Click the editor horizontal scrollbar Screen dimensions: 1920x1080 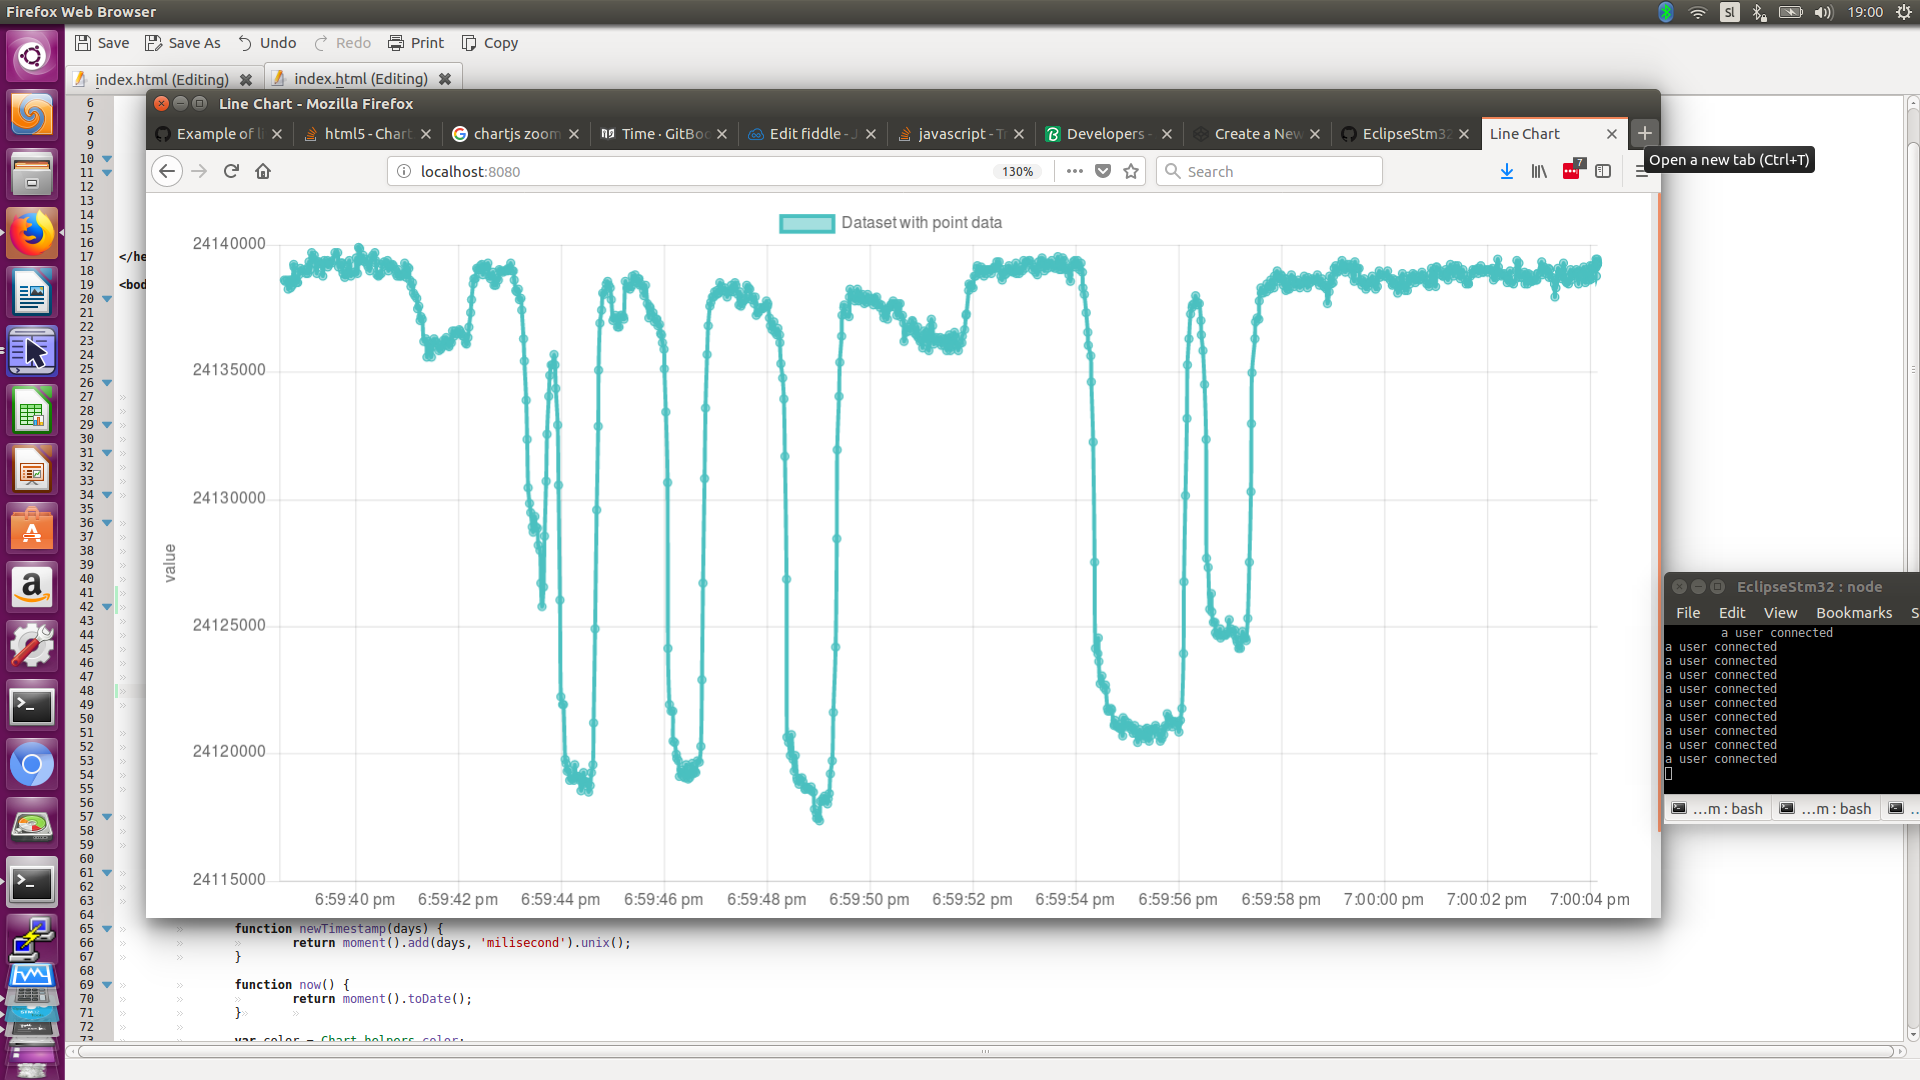coord(986,1051)
